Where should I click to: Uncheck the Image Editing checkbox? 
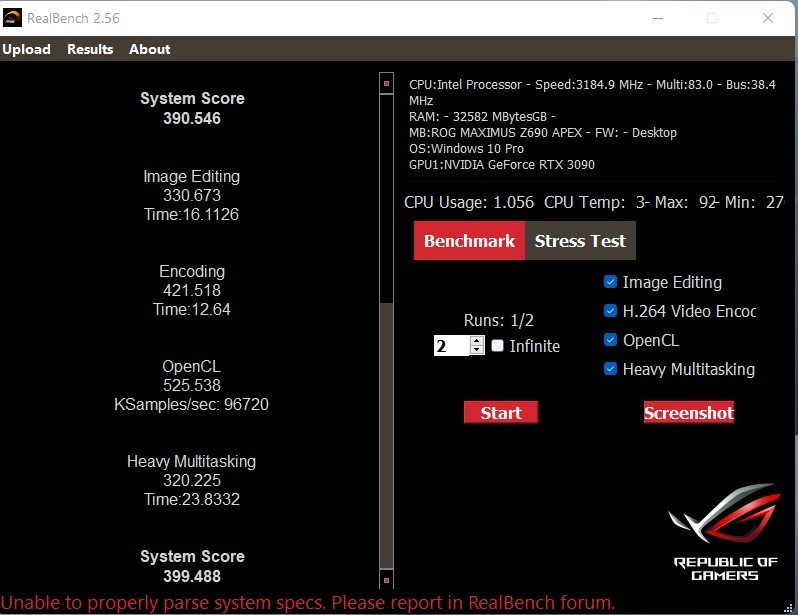pyautogui.click(x=610, y=282)
